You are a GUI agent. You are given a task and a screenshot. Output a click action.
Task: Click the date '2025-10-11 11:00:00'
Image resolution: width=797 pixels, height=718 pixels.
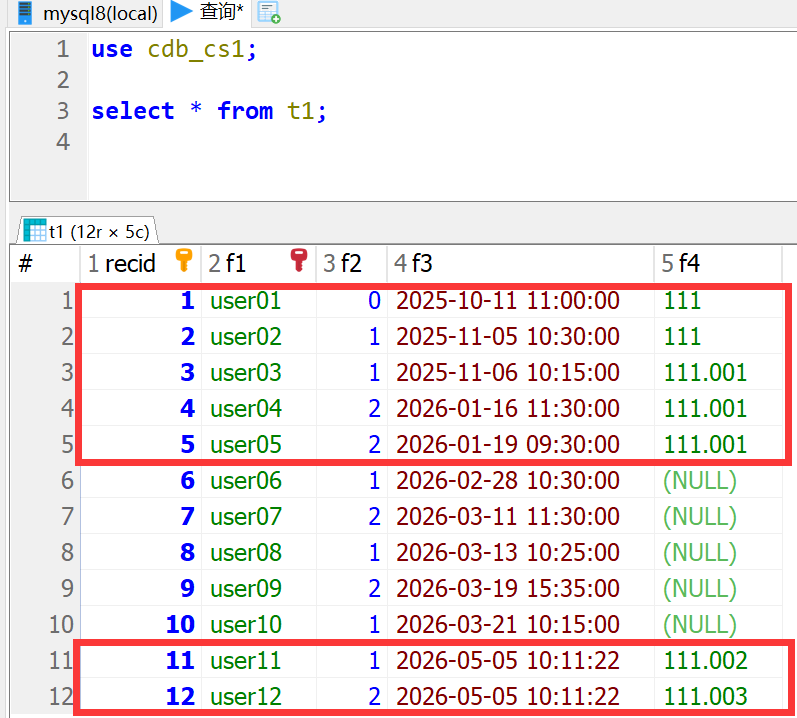click(508, 300)
